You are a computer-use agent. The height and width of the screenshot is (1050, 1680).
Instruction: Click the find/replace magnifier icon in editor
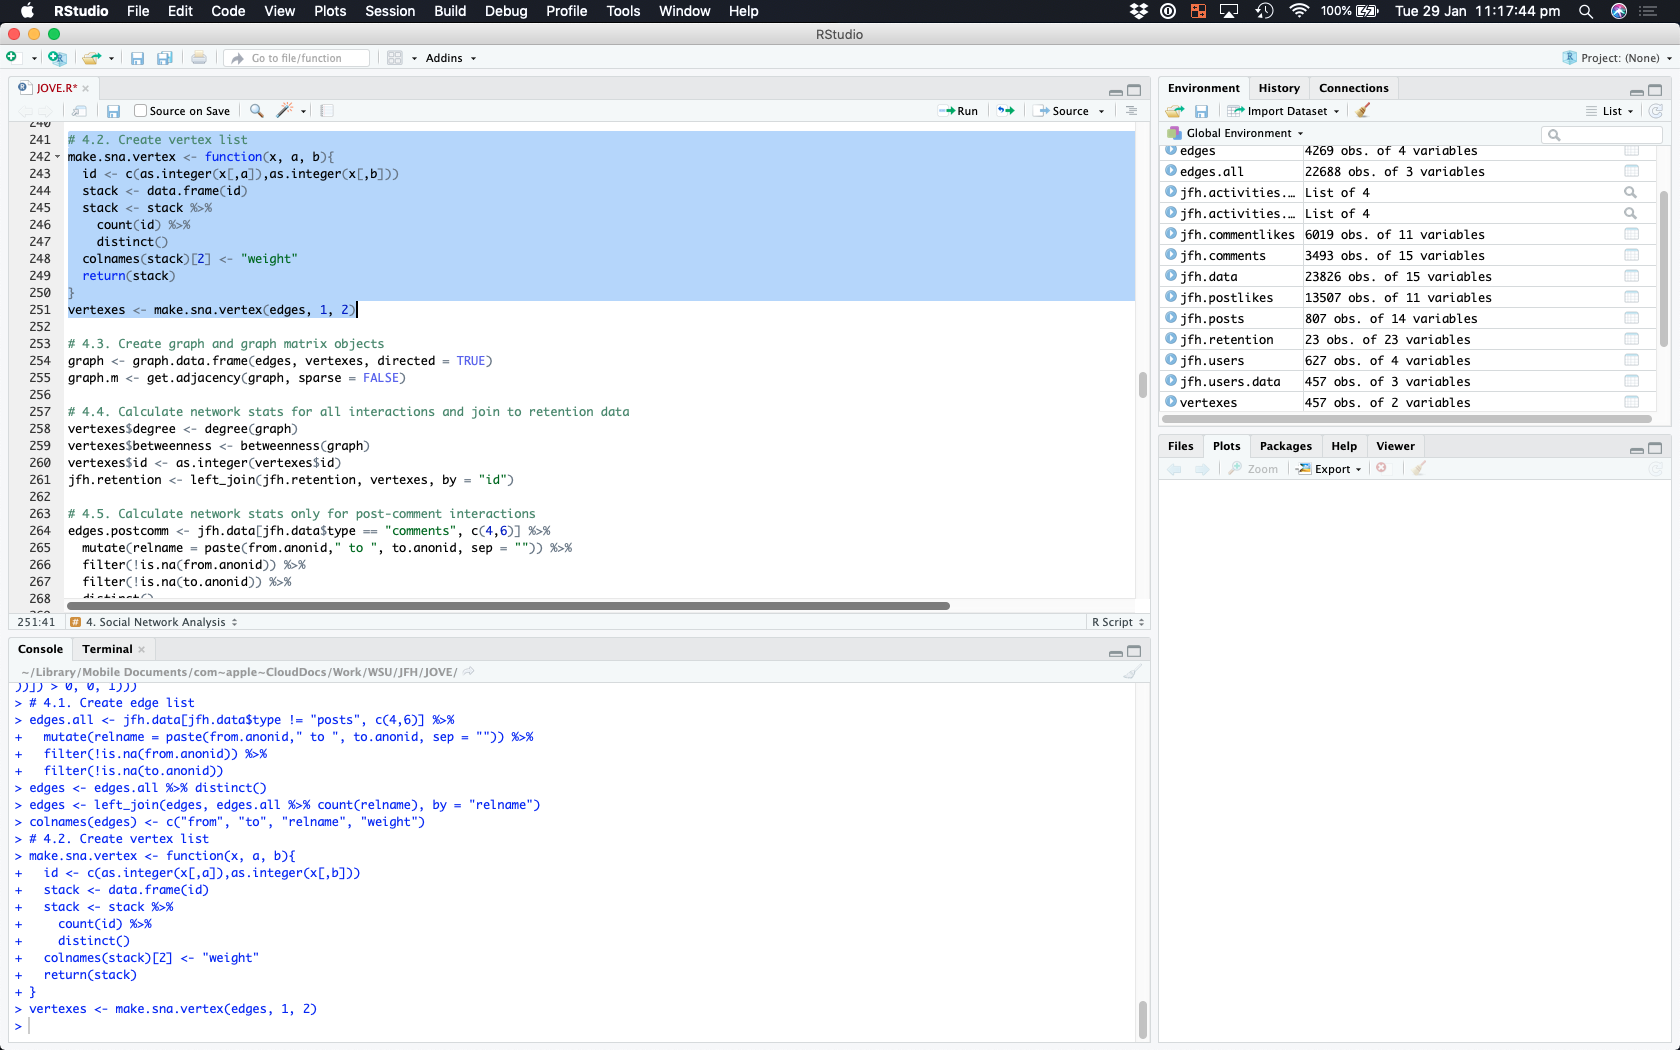tap(257, 111)
